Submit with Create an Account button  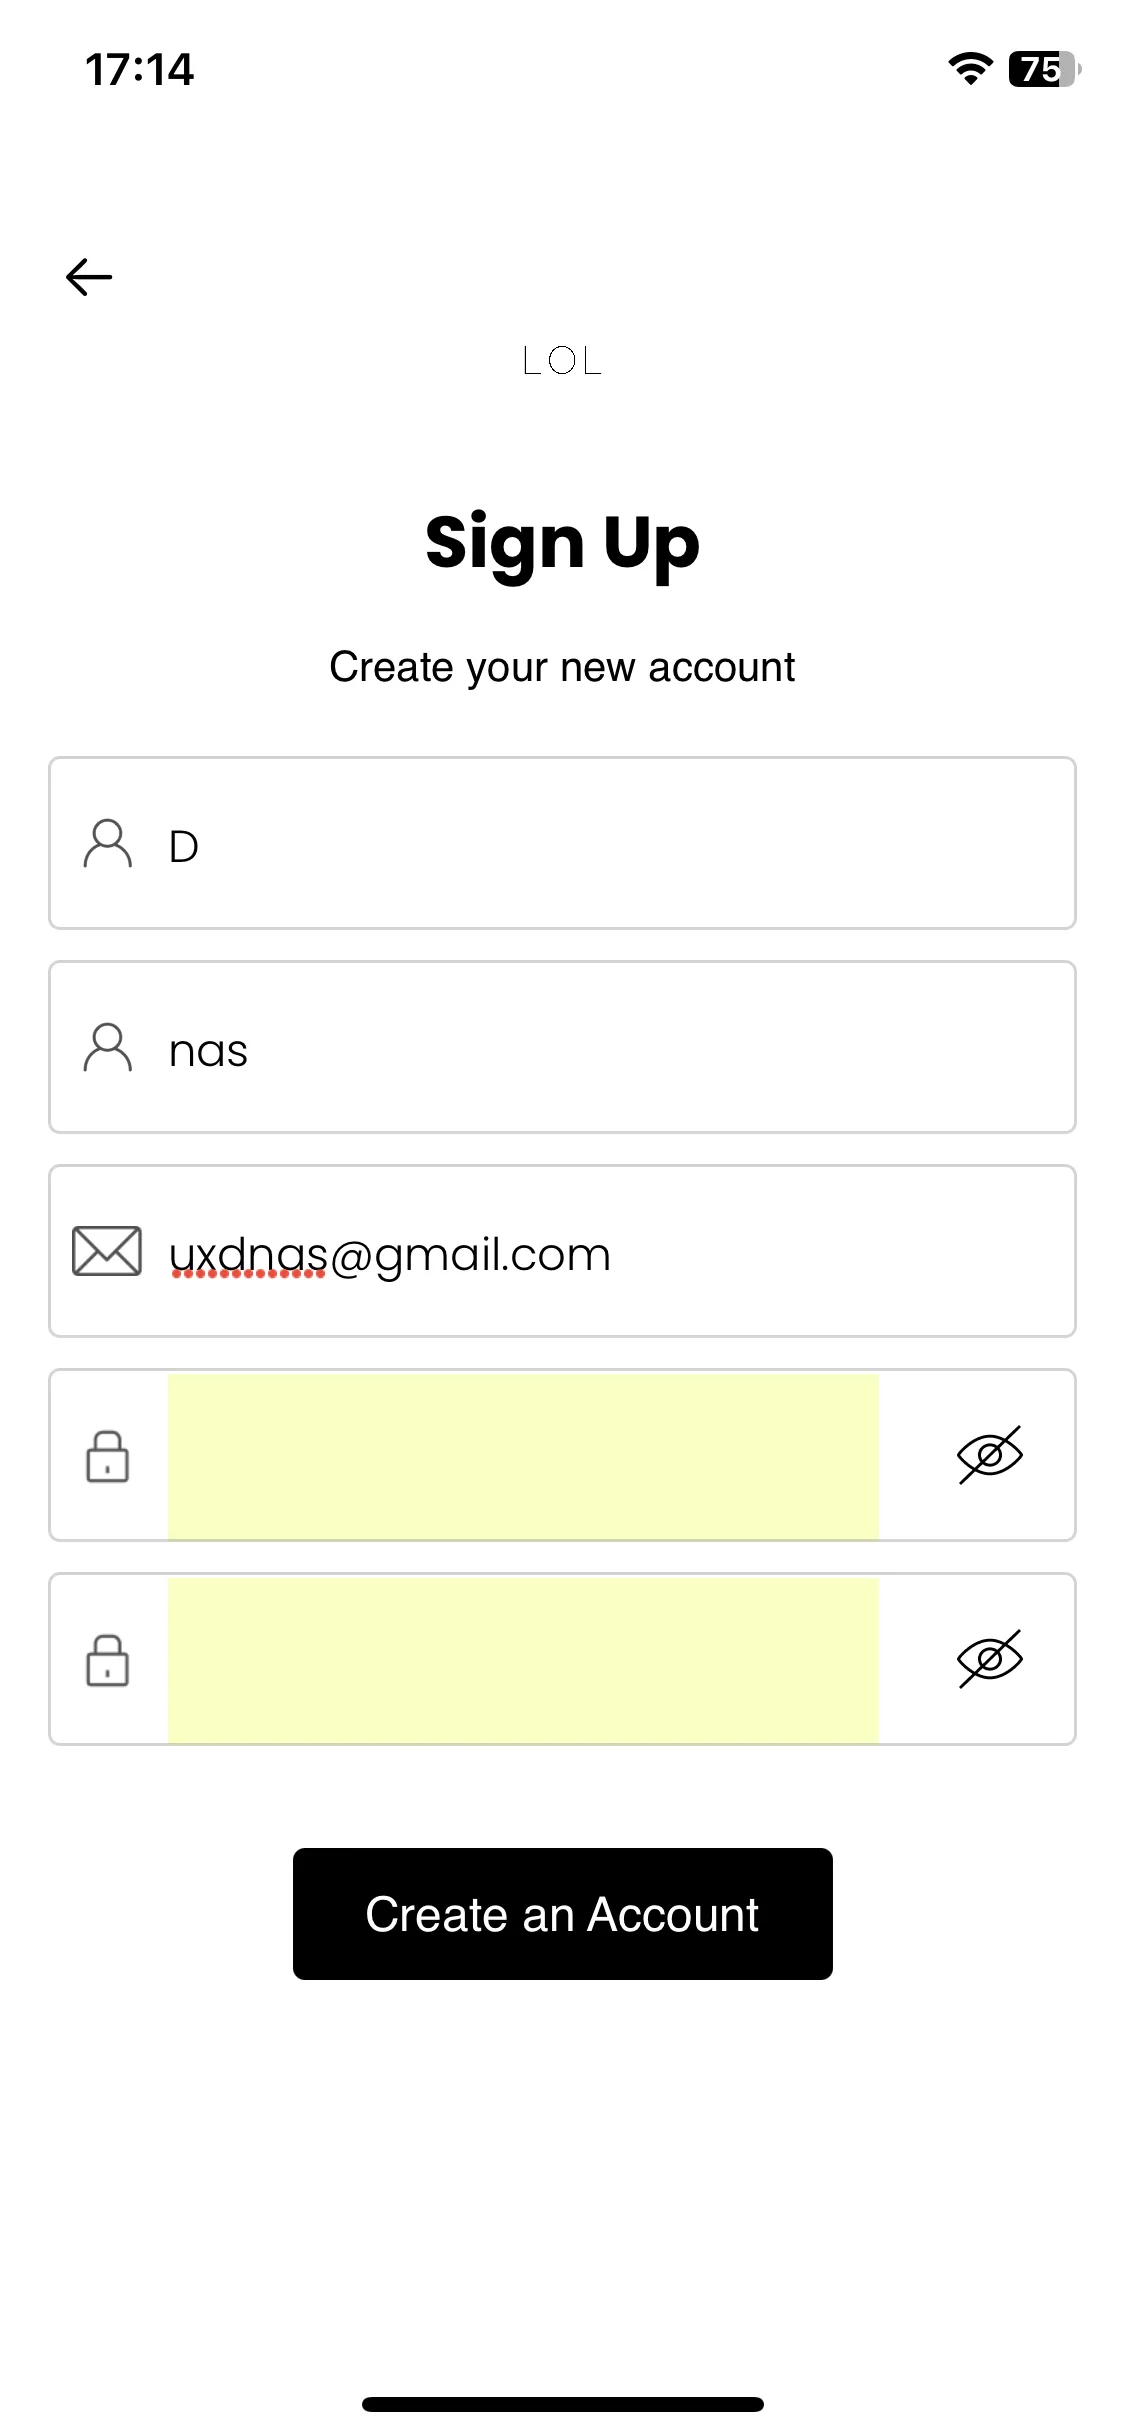[x=562, y=1914]
